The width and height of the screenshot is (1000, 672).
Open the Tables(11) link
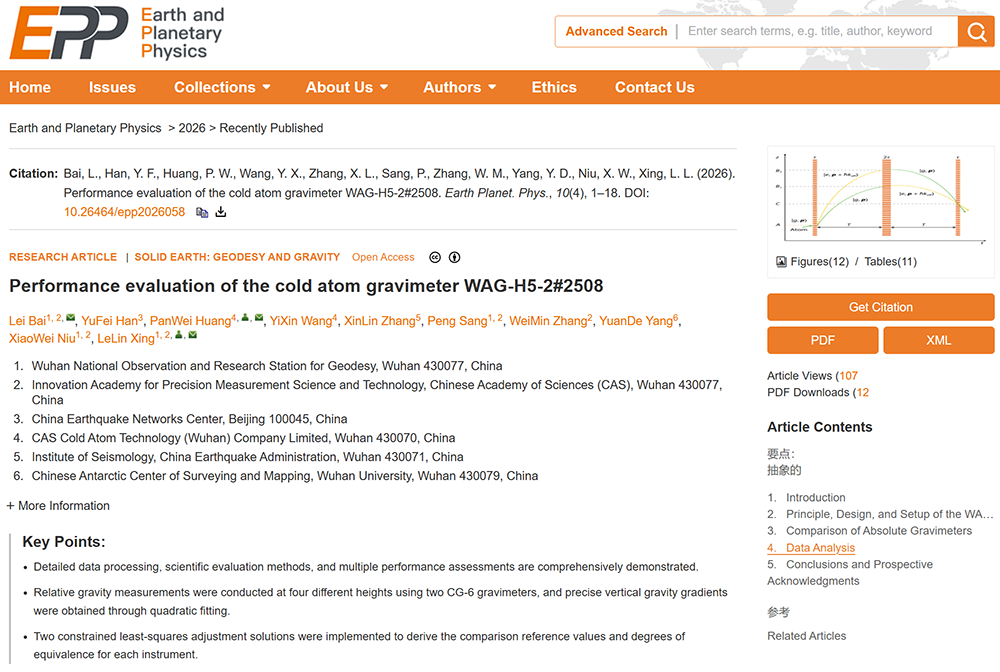890,261
